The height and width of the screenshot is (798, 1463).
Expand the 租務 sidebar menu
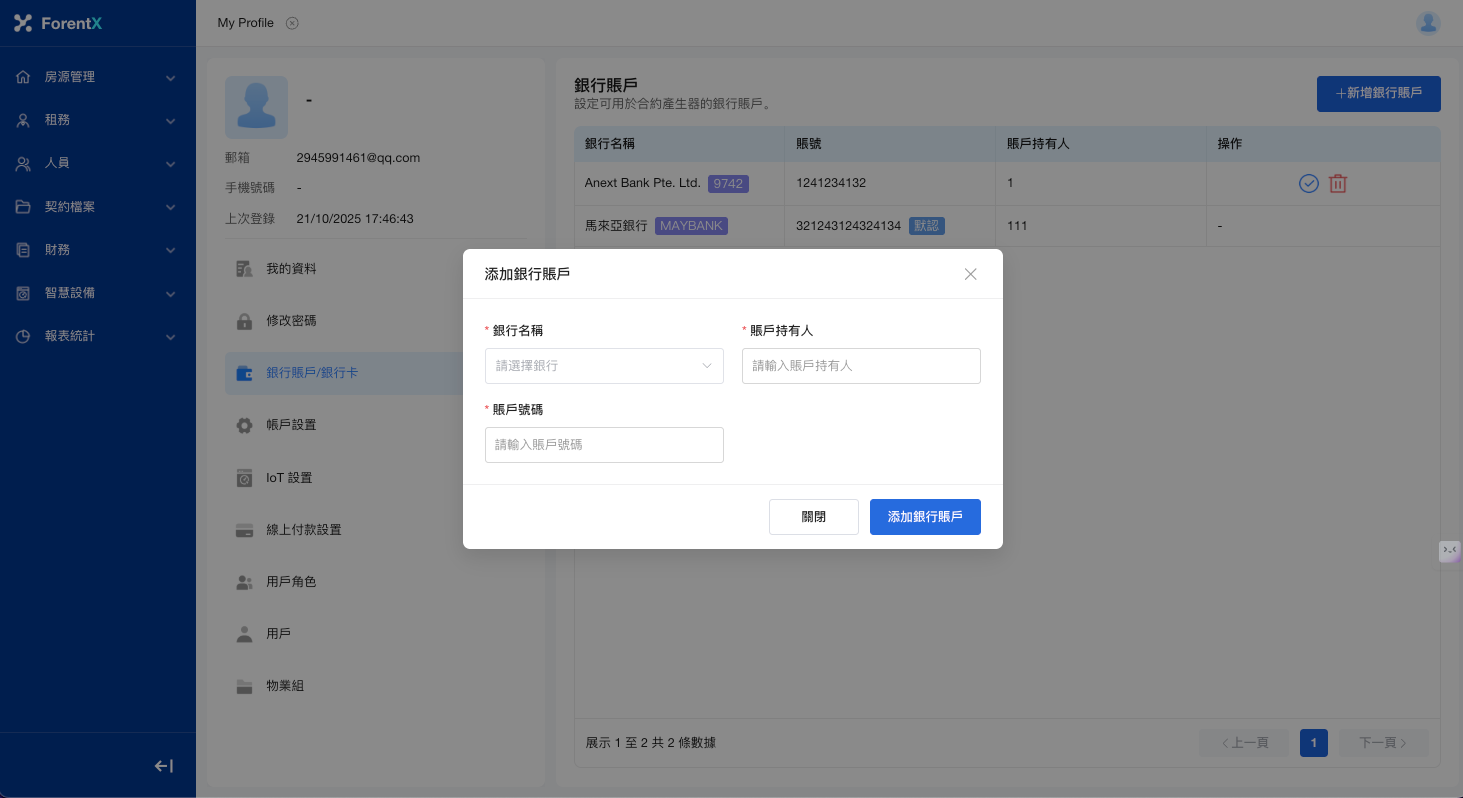96,120
